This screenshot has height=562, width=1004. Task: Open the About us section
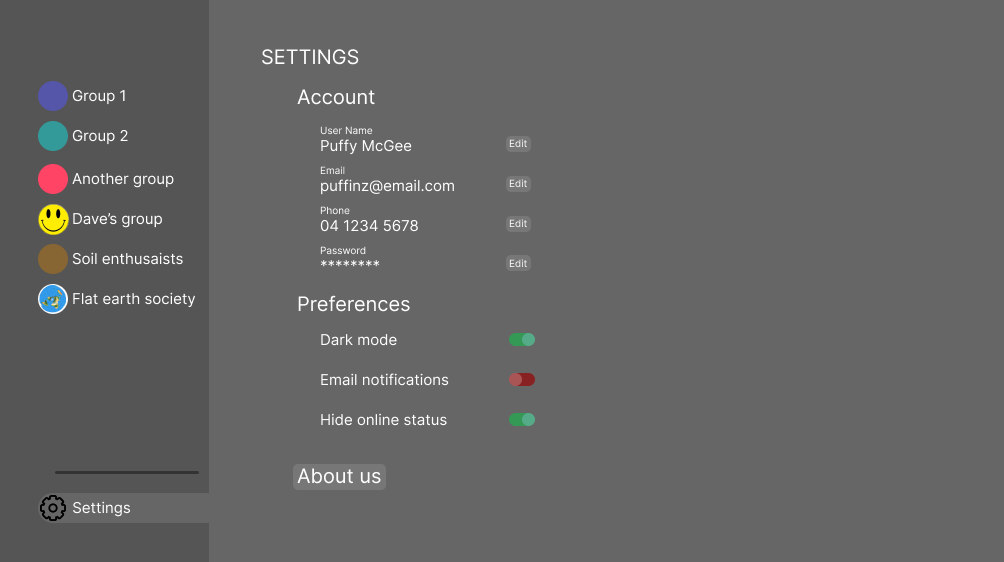click(x=339, y=477)
